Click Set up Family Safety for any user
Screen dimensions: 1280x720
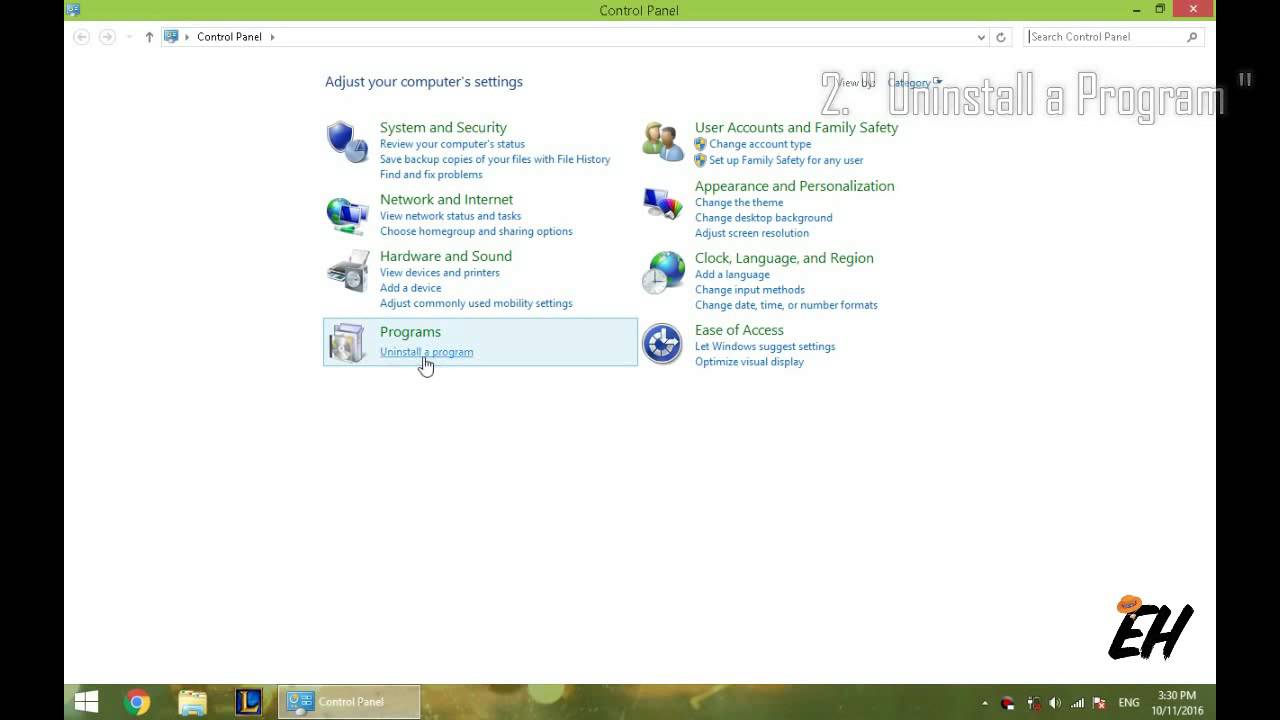[786, 160]
